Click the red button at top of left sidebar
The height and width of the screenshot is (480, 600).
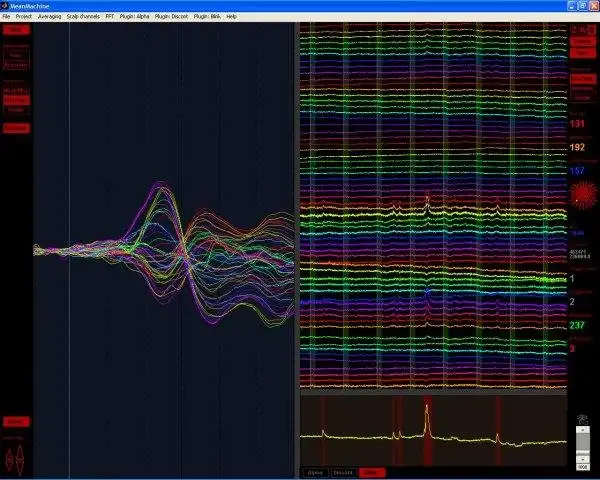click(x=16, y=30)
